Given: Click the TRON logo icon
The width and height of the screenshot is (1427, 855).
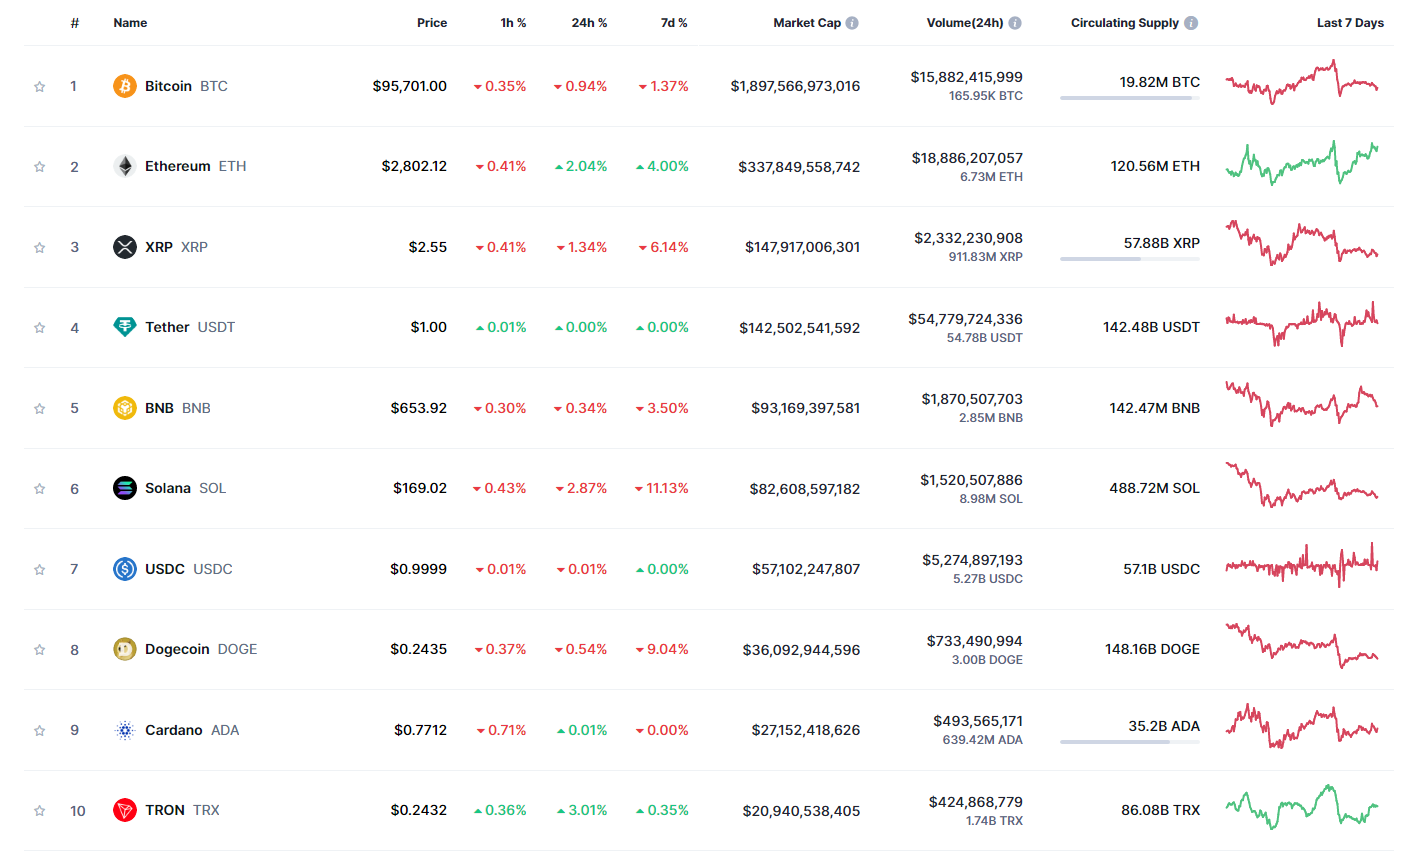Looking at the screenshot, I should [x=124, y=810].
